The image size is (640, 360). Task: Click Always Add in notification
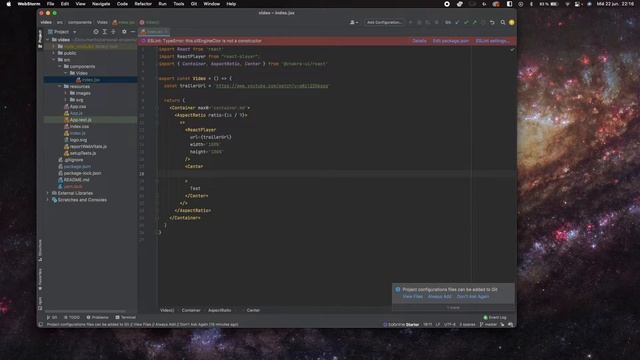click(440, 297)
